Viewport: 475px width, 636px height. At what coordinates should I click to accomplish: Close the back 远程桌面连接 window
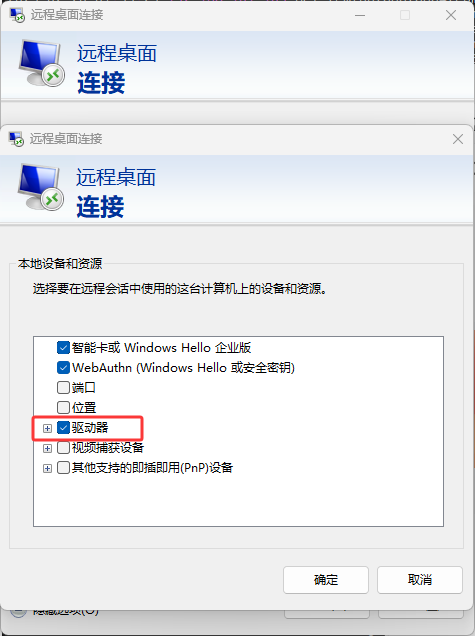(x=451, y=15)
